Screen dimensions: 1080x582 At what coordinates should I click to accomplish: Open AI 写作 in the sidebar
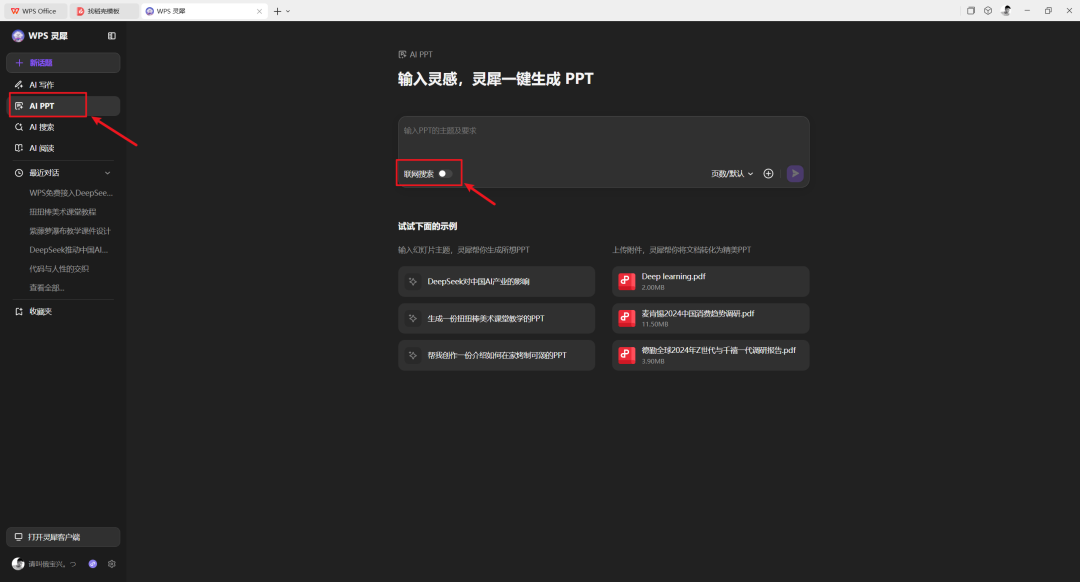pos(63,85)
